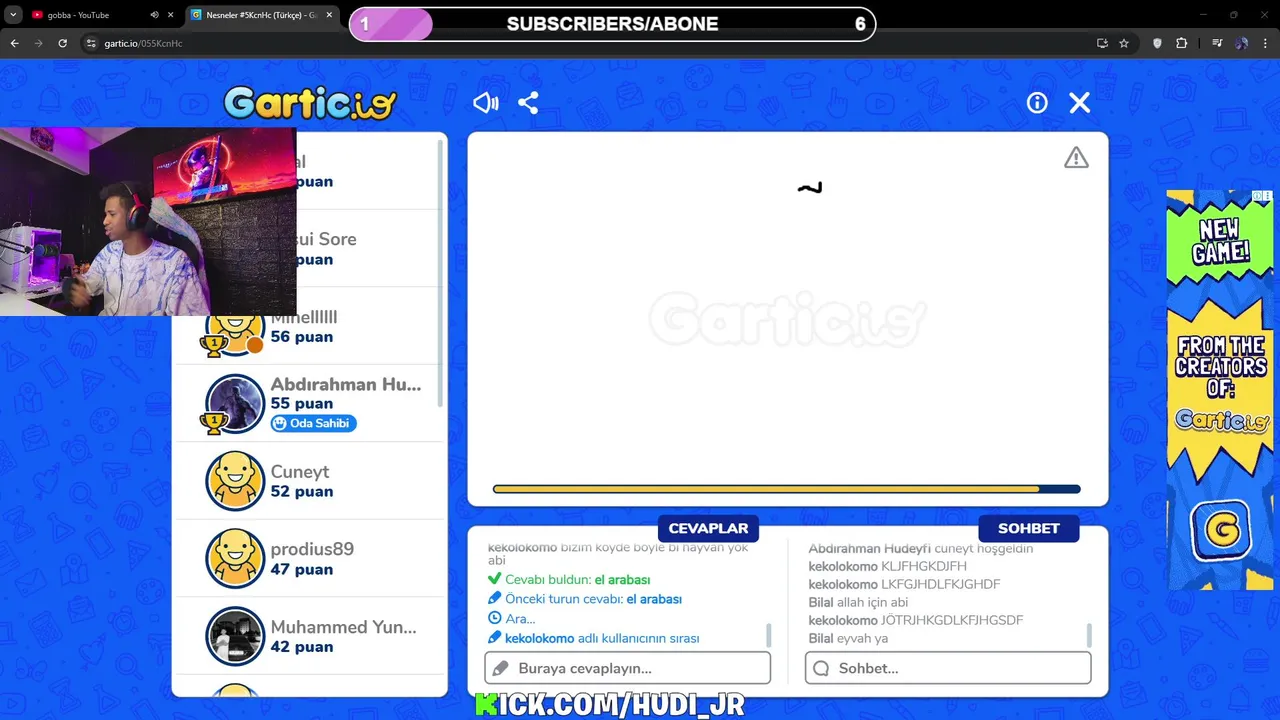
Task: Click the yellow G icon in the ad
Action: (1221, 530)
